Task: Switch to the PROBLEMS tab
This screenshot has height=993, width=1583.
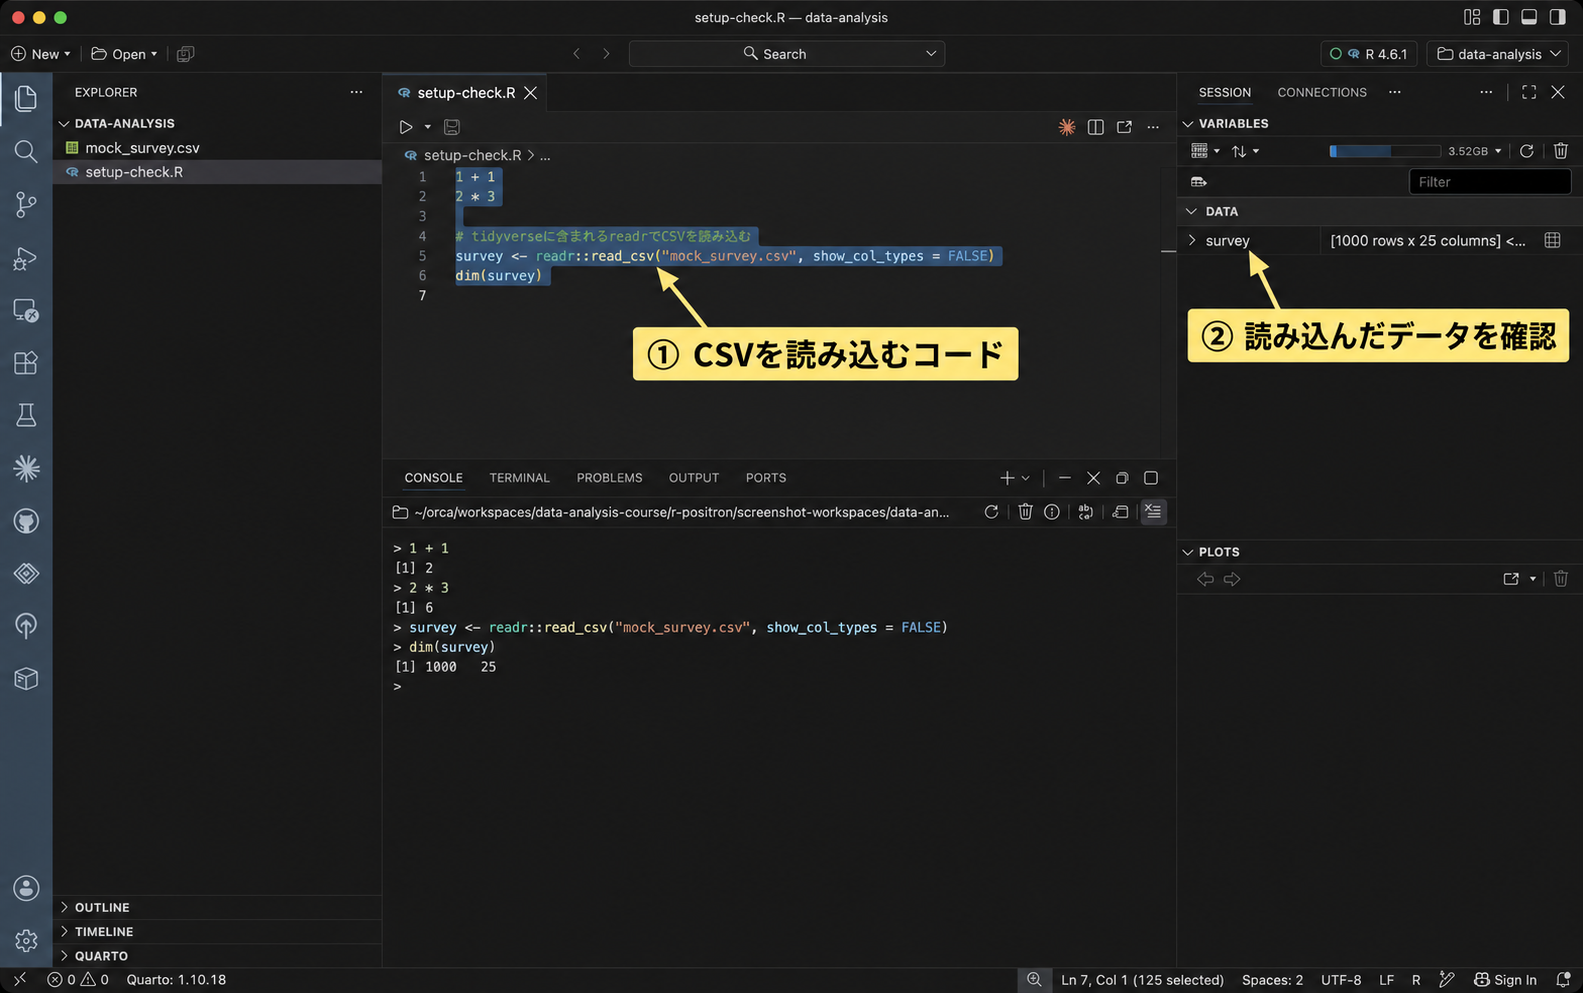Action: pyautogui.click(x=609, y=478)
